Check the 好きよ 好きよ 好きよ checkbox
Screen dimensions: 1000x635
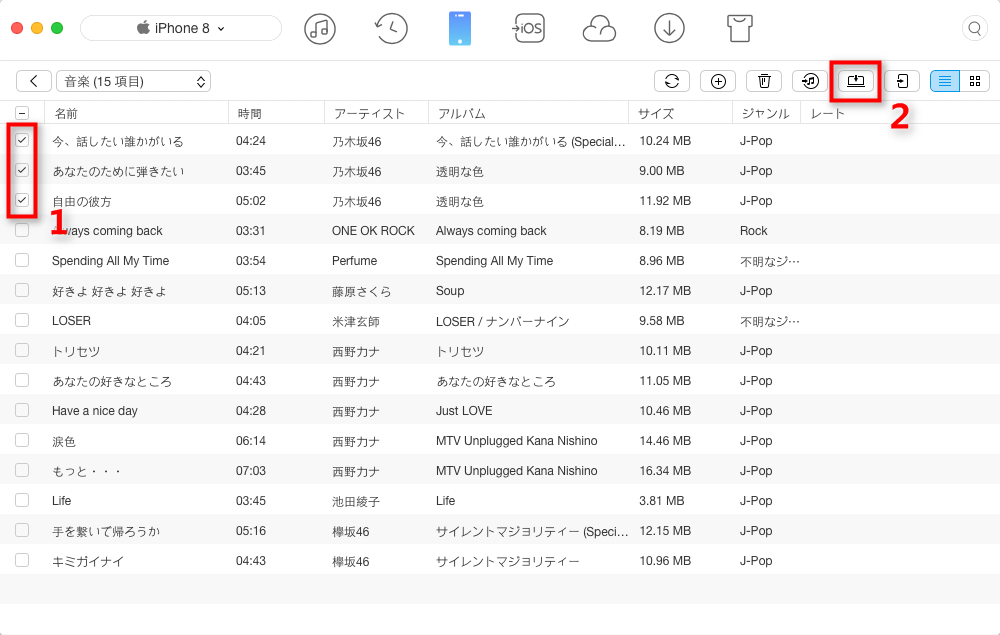pyautogui.click(x=22, y=290)
